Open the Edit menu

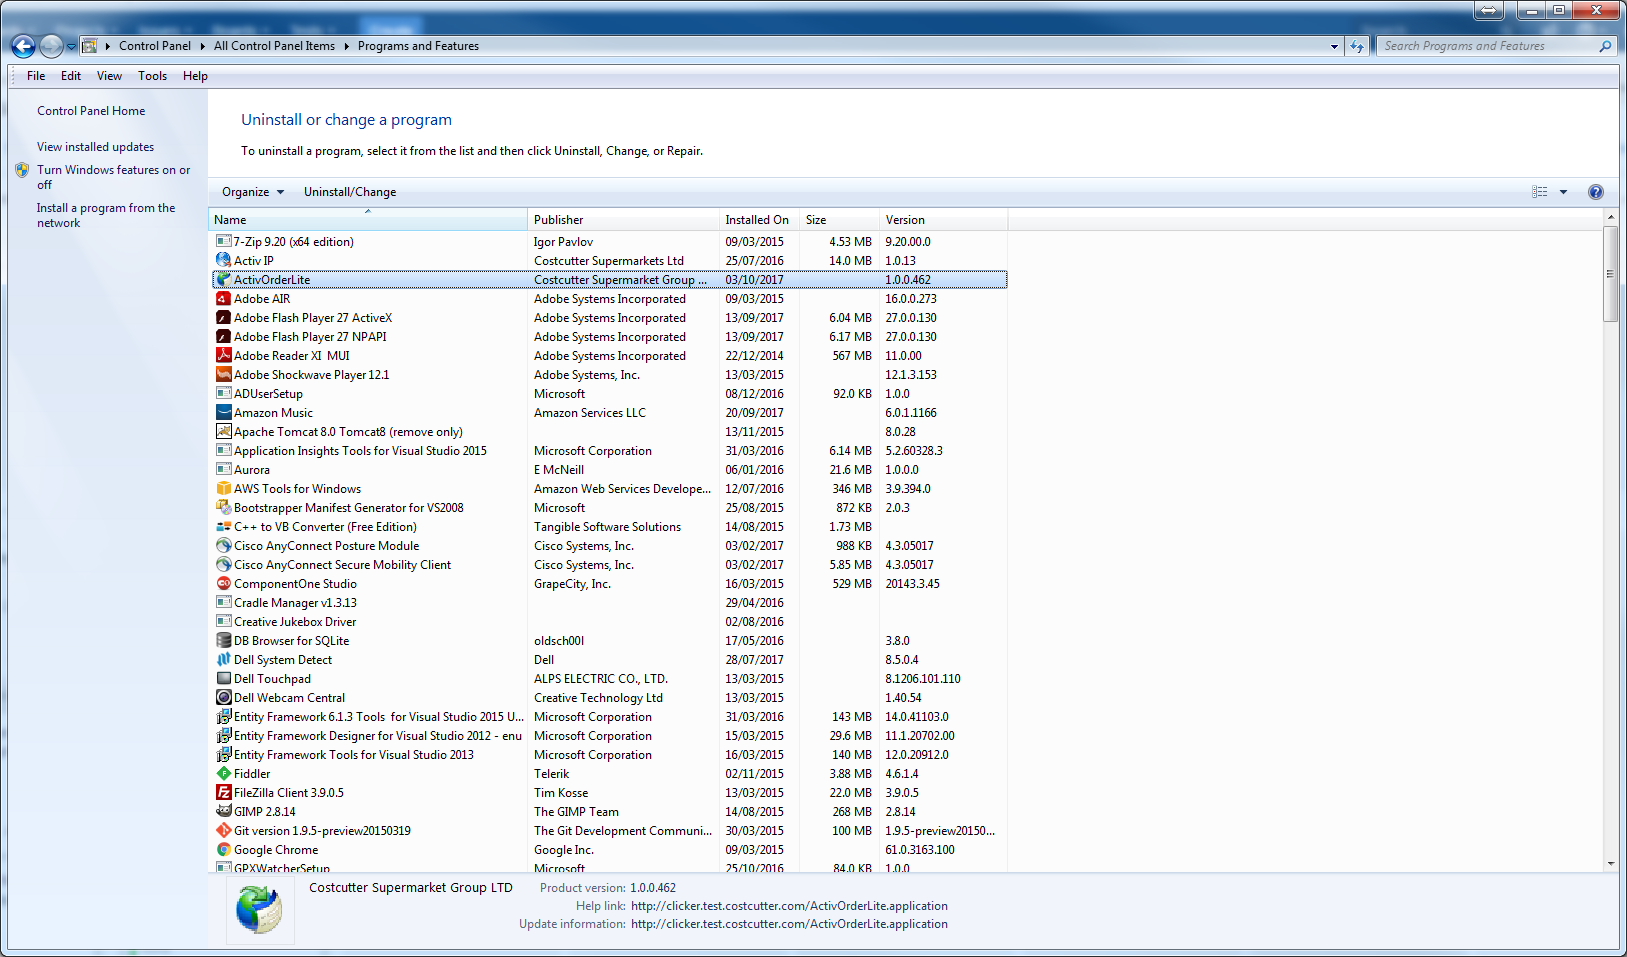pos(71,76)
